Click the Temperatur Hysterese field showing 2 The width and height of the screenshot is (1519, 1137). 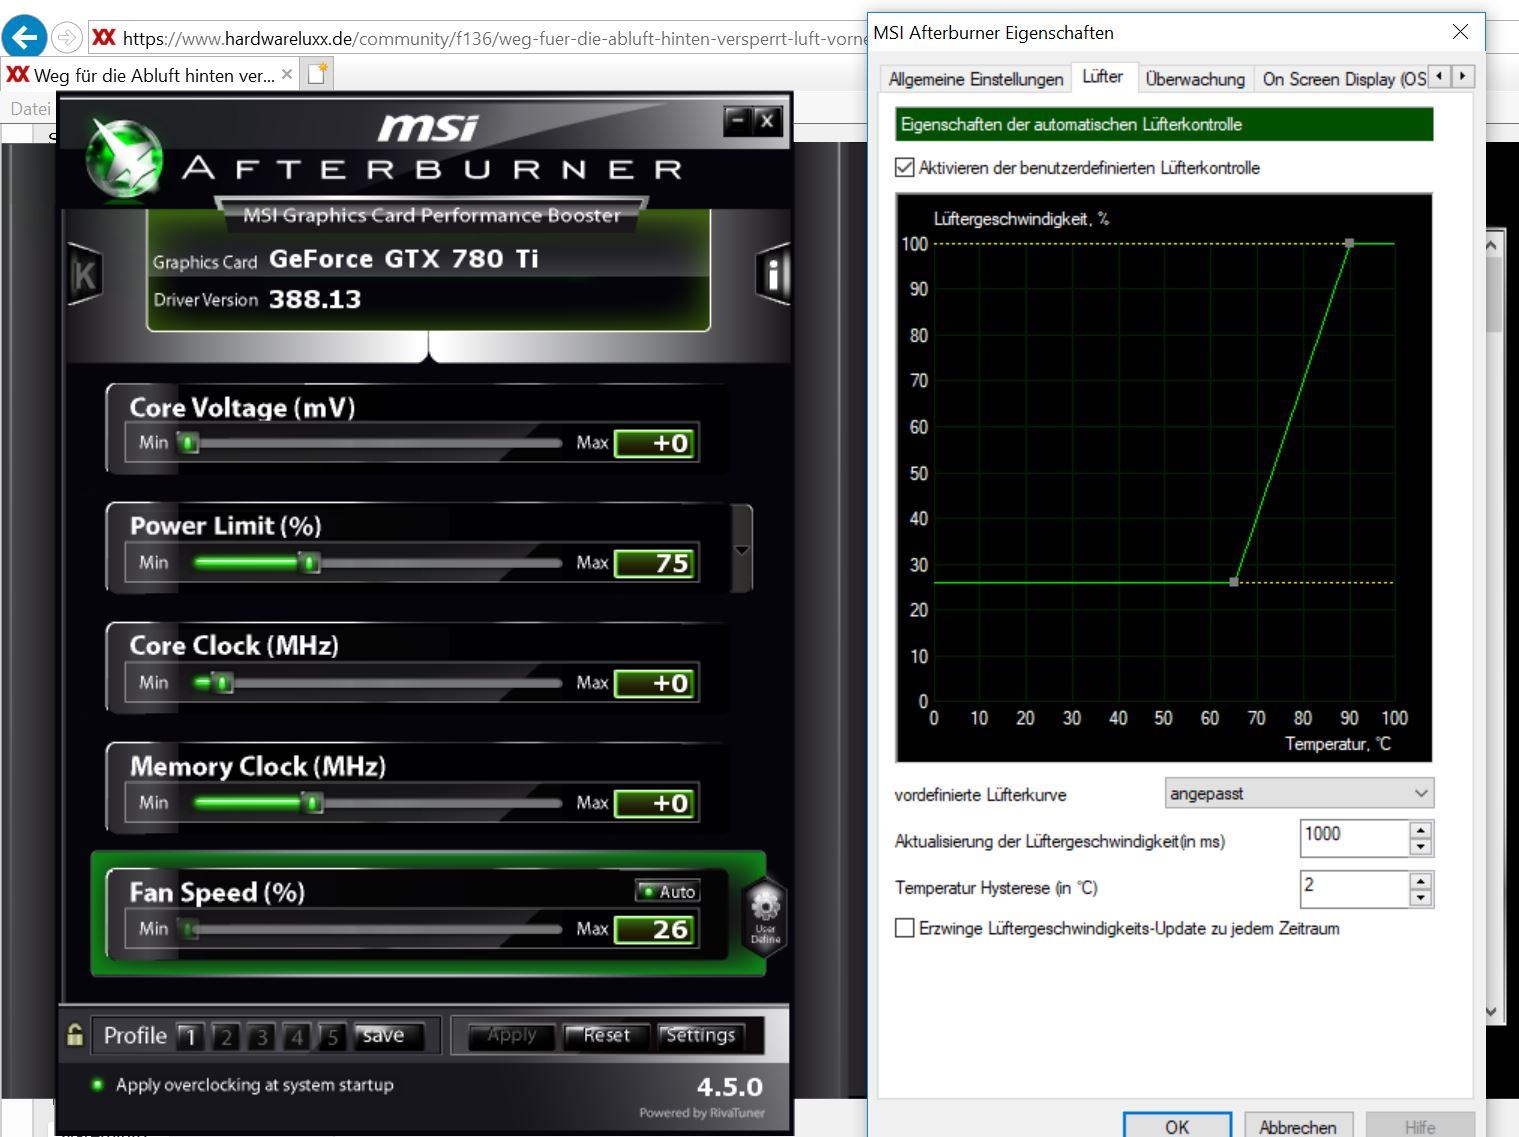[x=1355, y=889]
